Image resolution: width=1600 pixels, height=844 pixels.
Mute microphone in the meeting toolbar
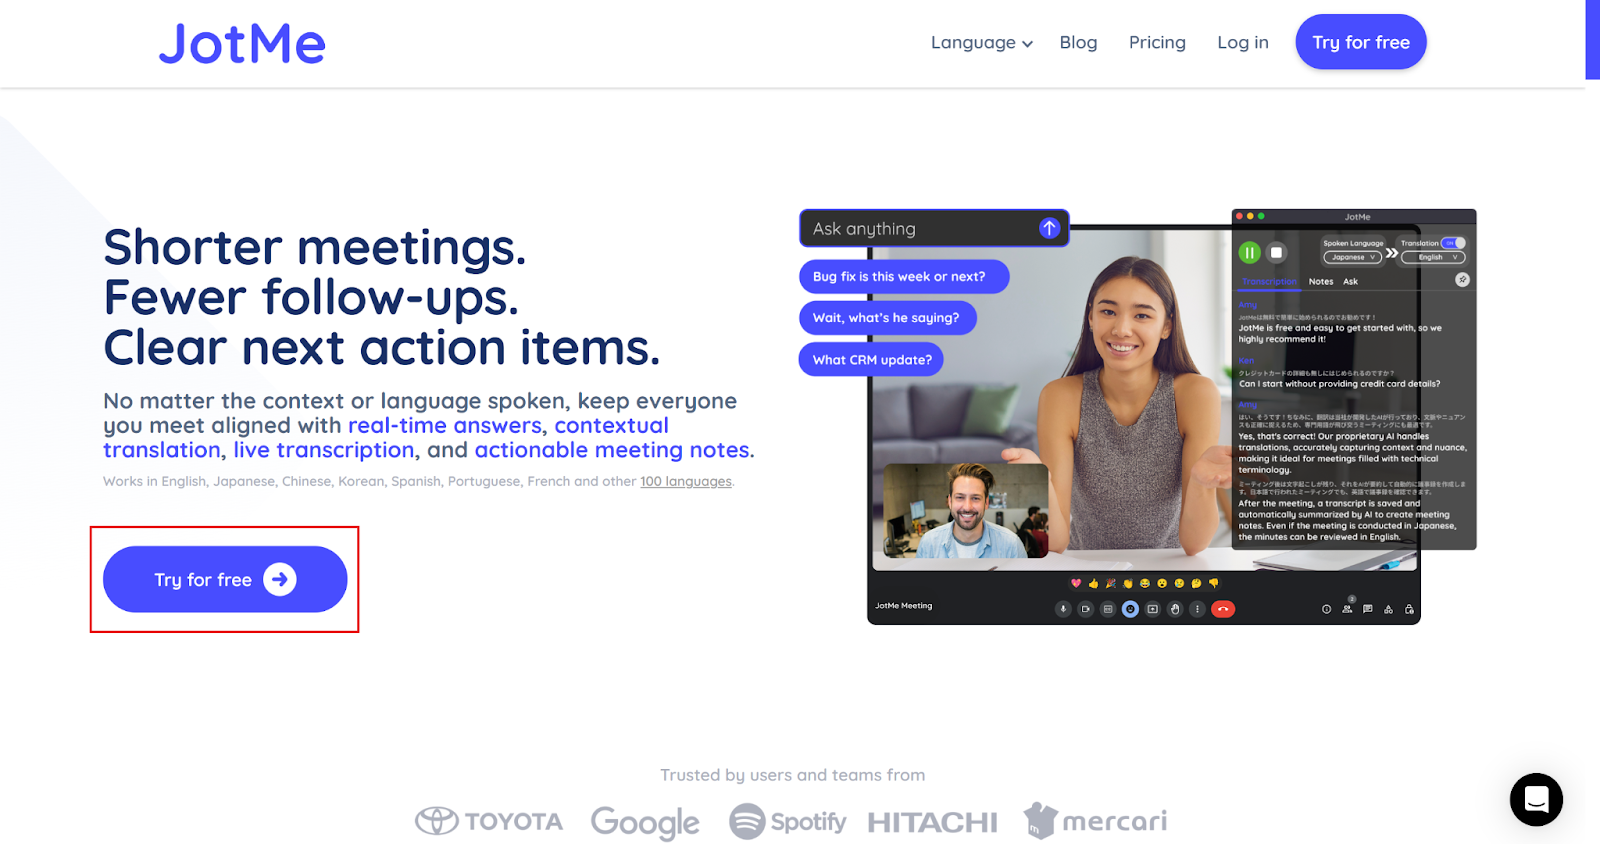point(1063,609)
